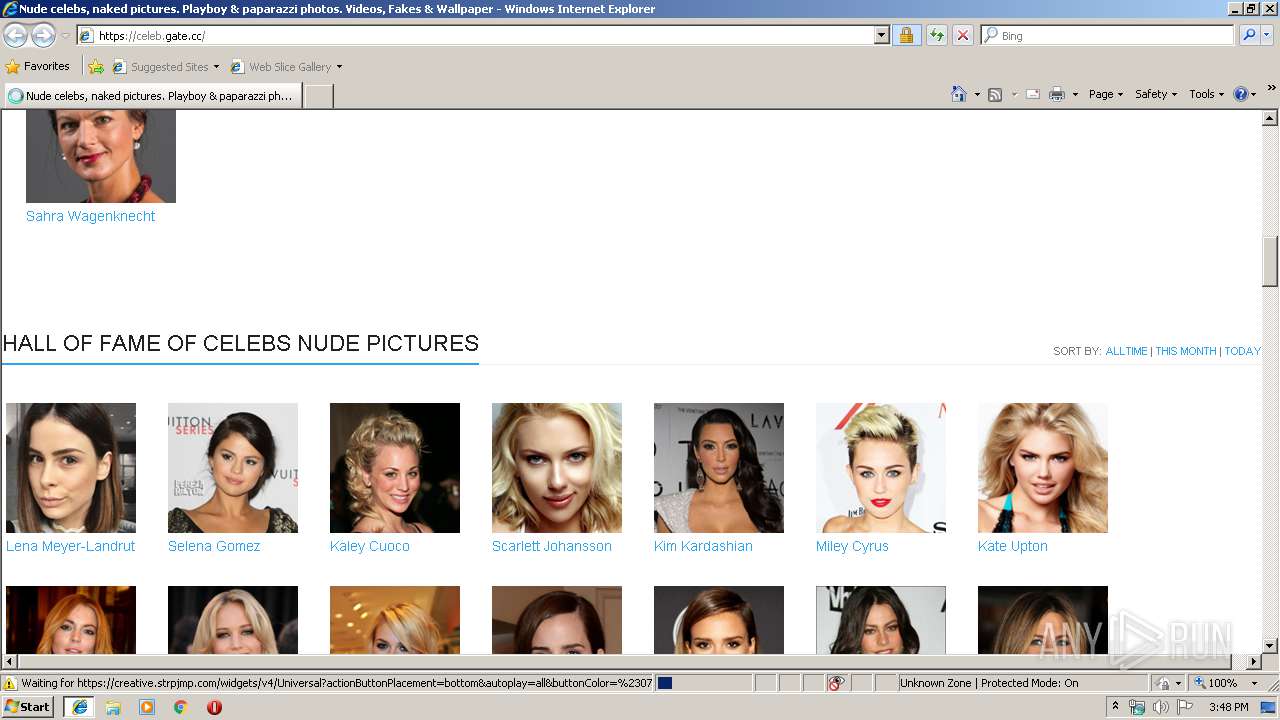Click the status bar warning icon
The width and height of the screenshot is (1280, 720).
click(10, 683)
